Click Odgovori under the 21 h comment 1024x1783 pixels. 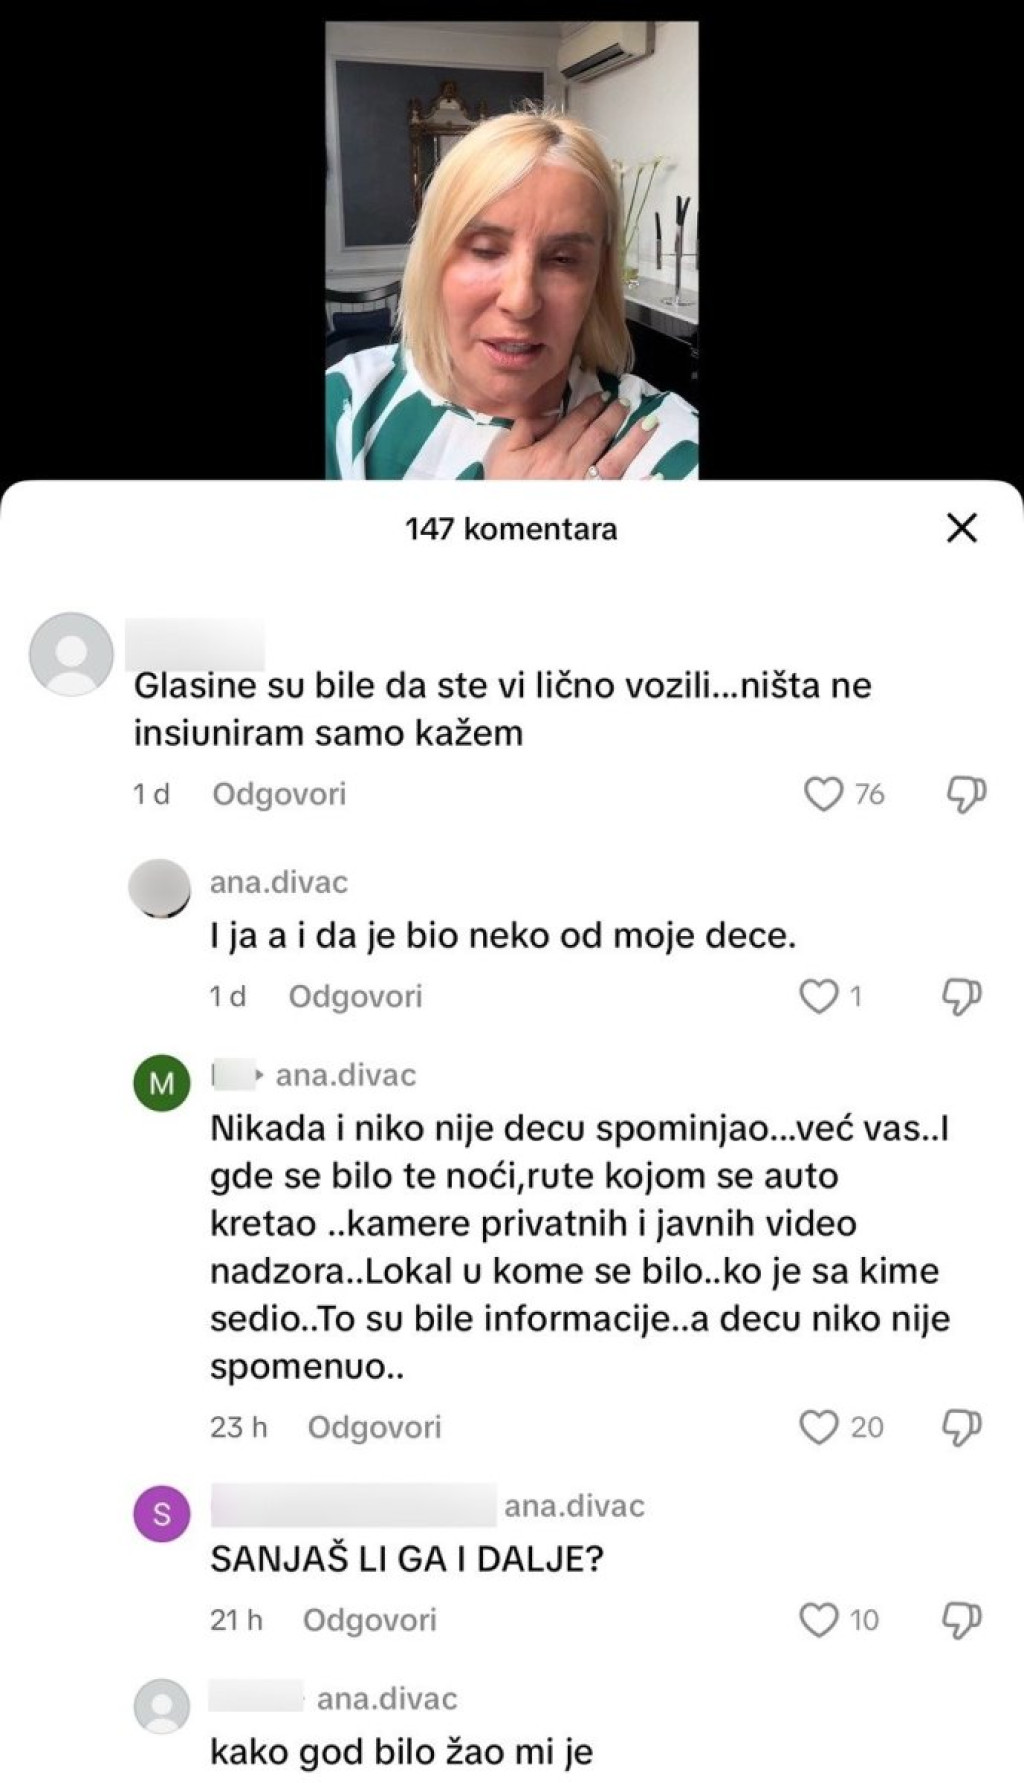370,1620
